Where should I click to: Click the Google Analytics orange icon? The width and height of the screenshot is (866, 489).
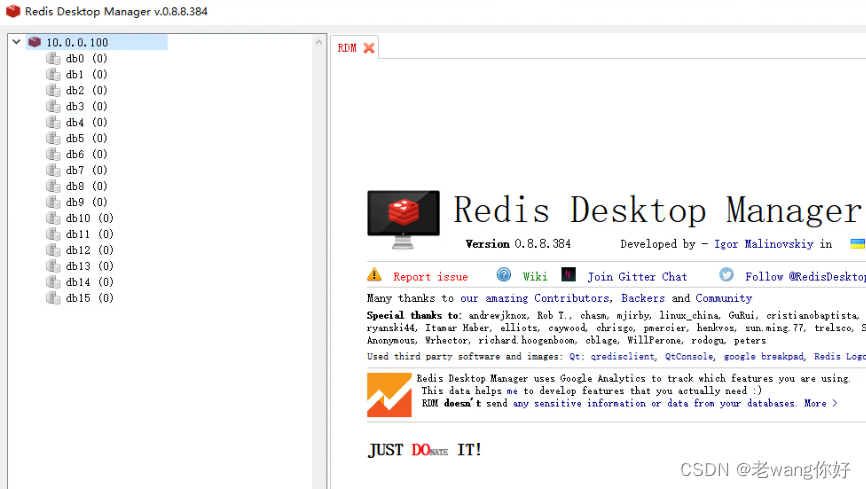(389, 395)
